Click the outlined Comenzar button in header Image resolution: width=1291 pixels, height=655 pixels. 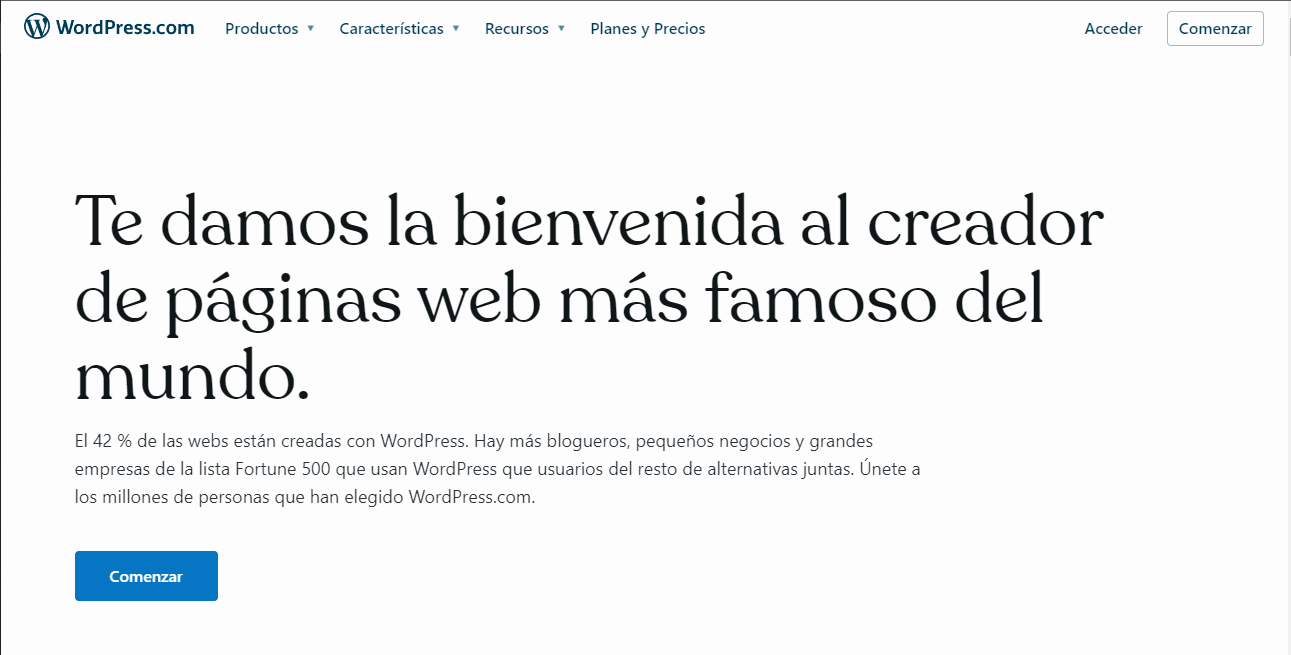(1215, 29)
